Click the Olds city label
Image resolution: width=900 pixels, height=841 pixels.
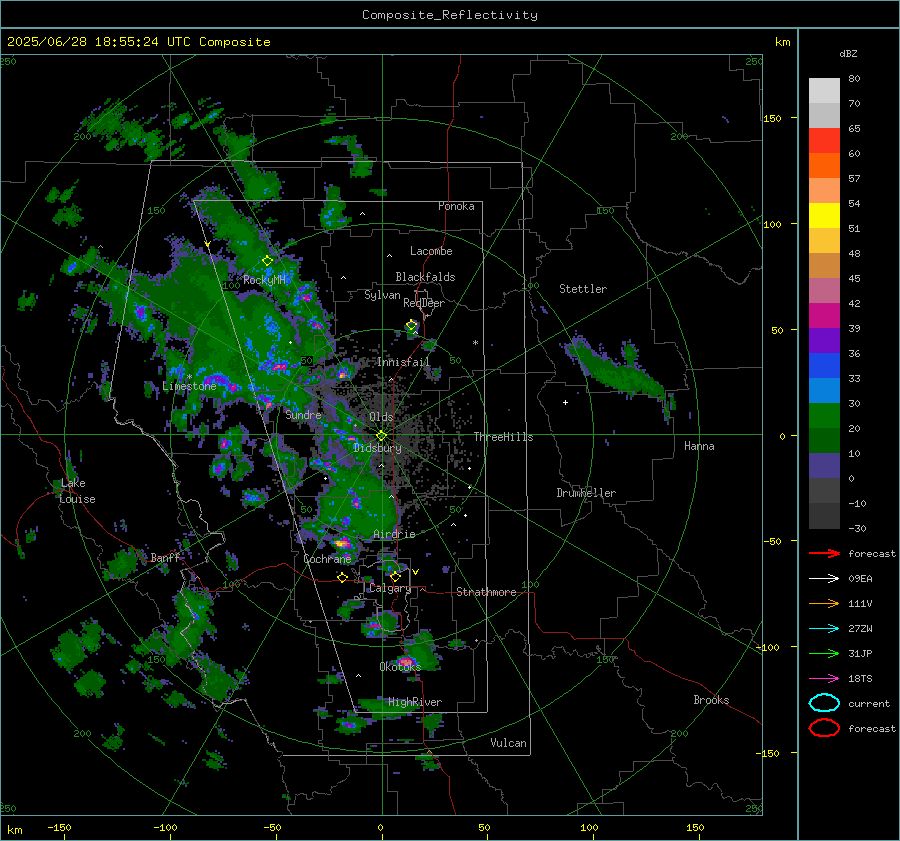coord(381,417)
